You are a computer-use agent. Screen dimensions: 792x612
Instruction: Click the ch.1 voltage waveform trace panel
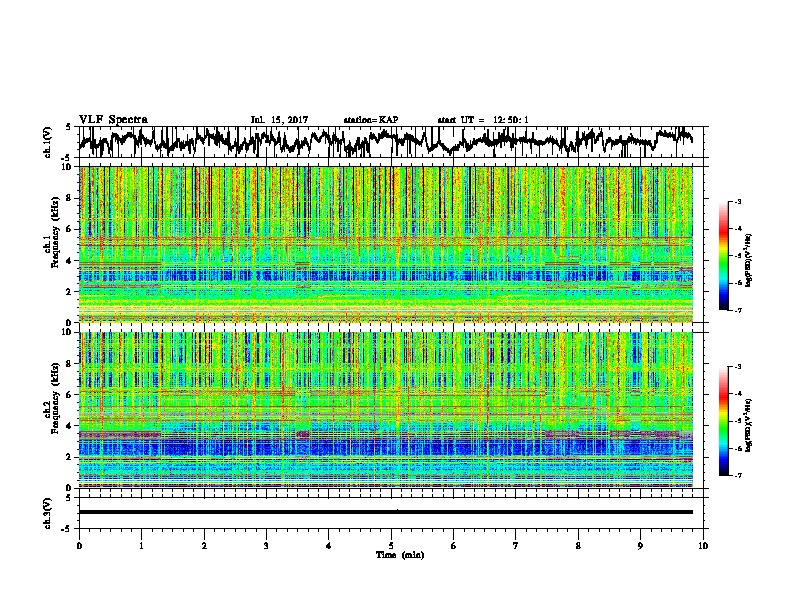(393, 142)
